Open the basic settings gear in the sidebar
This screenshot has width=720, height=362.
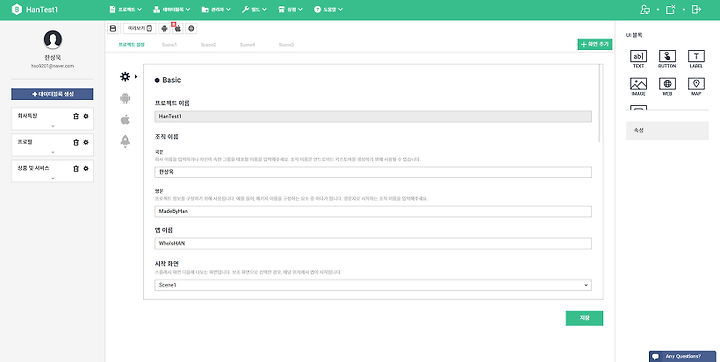[x=125, y=77]
